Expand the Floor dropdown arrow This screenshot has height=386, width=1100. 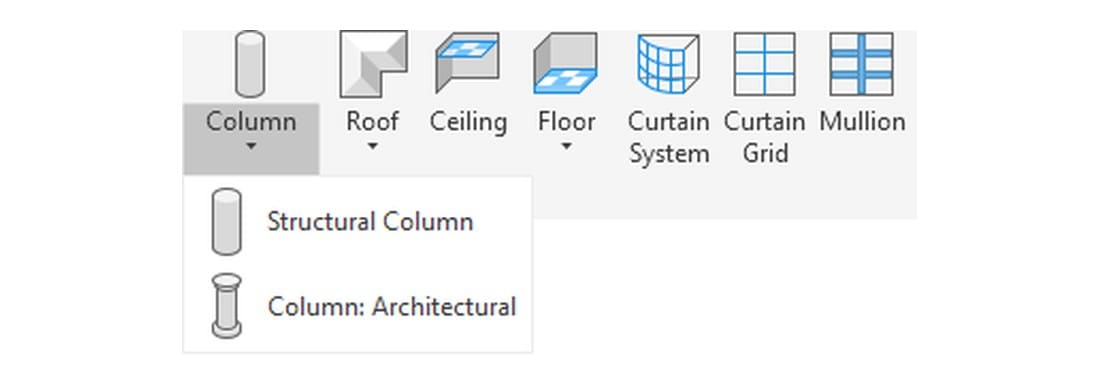[567, 147]
